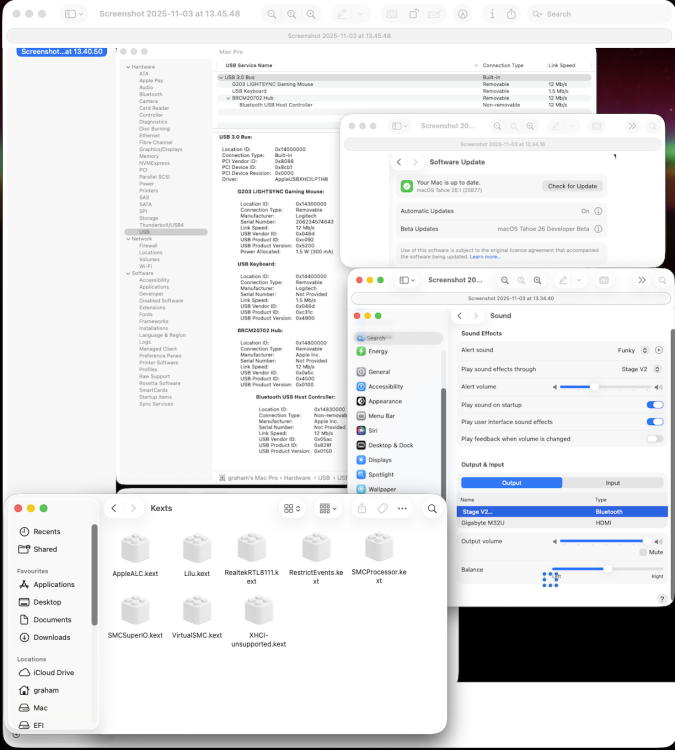Click the share icon in Kexts Finder toolbar
Viewport: 675px width, 750px height.
click(362, 508)
